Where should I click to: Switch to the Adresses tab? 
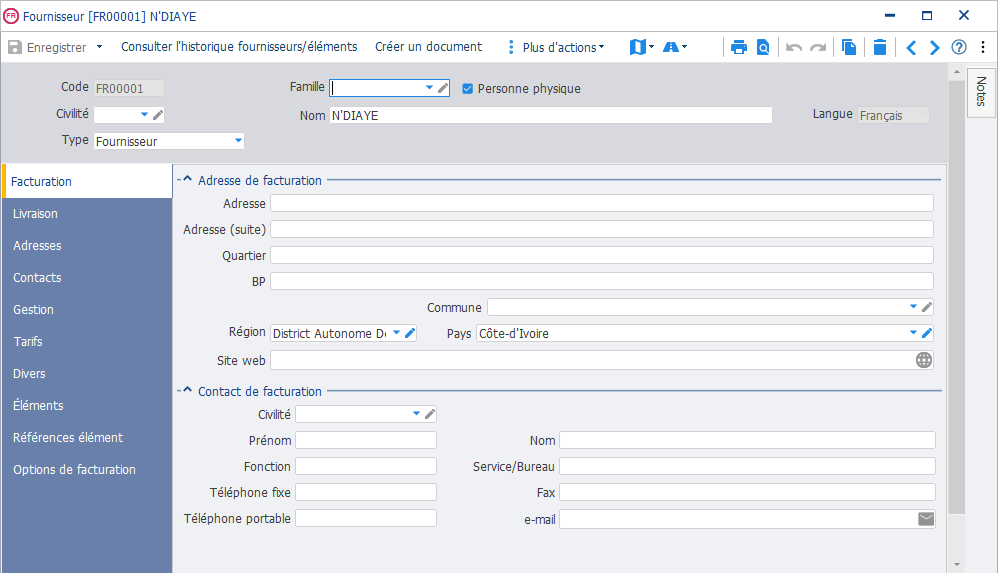click(x=87, y=246)
